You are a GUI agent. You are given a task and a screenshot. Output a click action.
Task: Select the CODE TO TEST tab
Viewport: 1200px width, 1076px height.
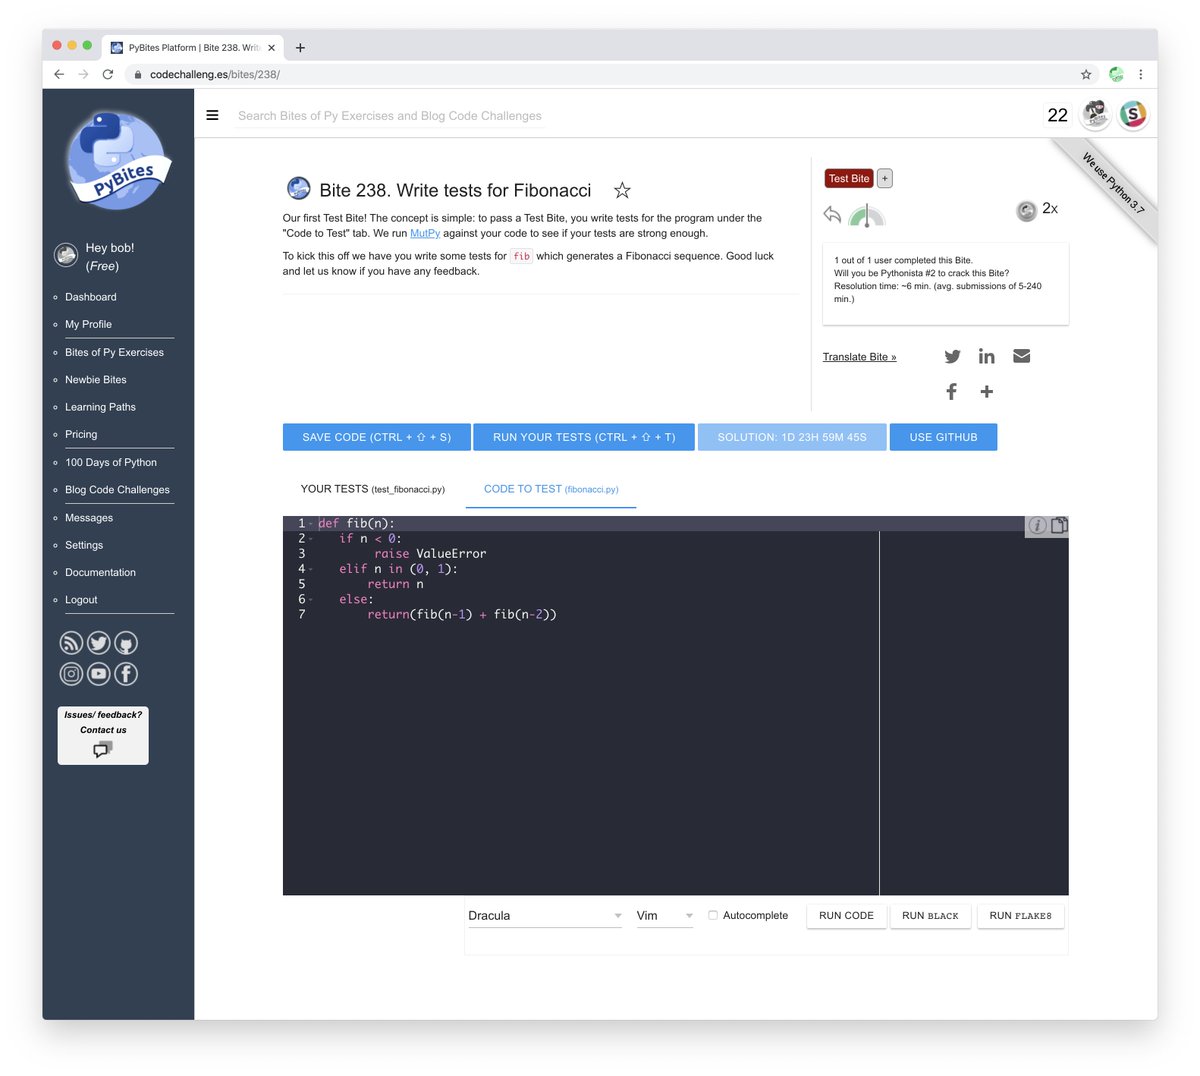[x=551, y=489]
